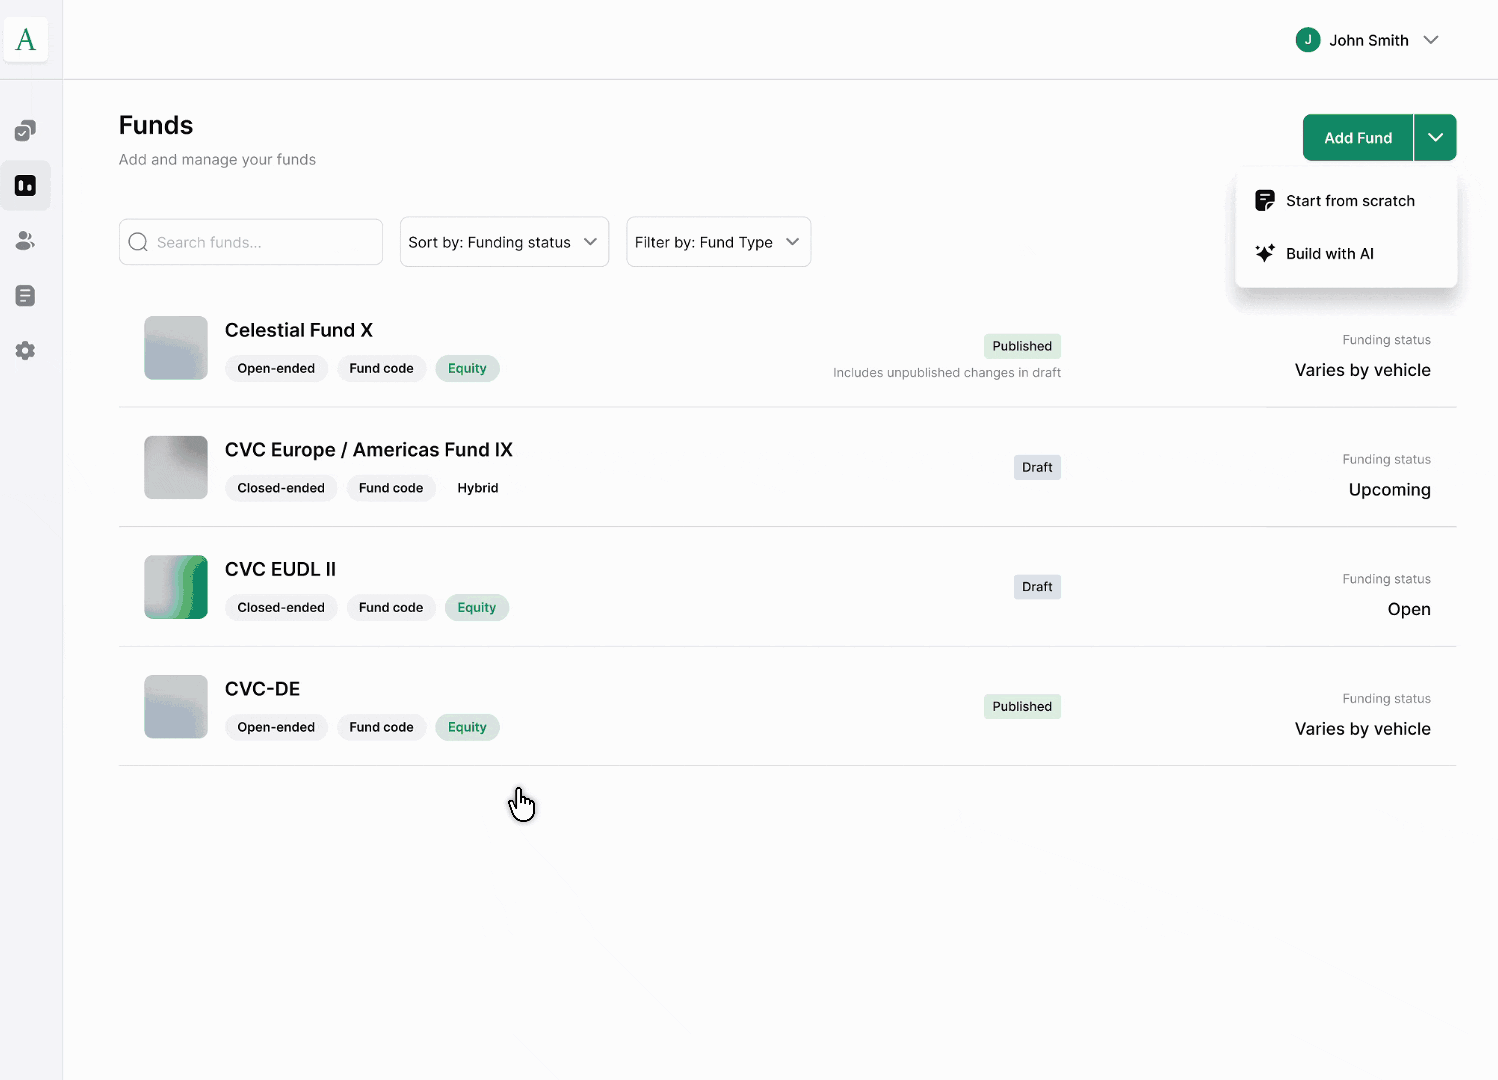1498x1080 pixels.
Task: Click the green A logo icon
Action: pyautogui.click(x=26, y=40)
